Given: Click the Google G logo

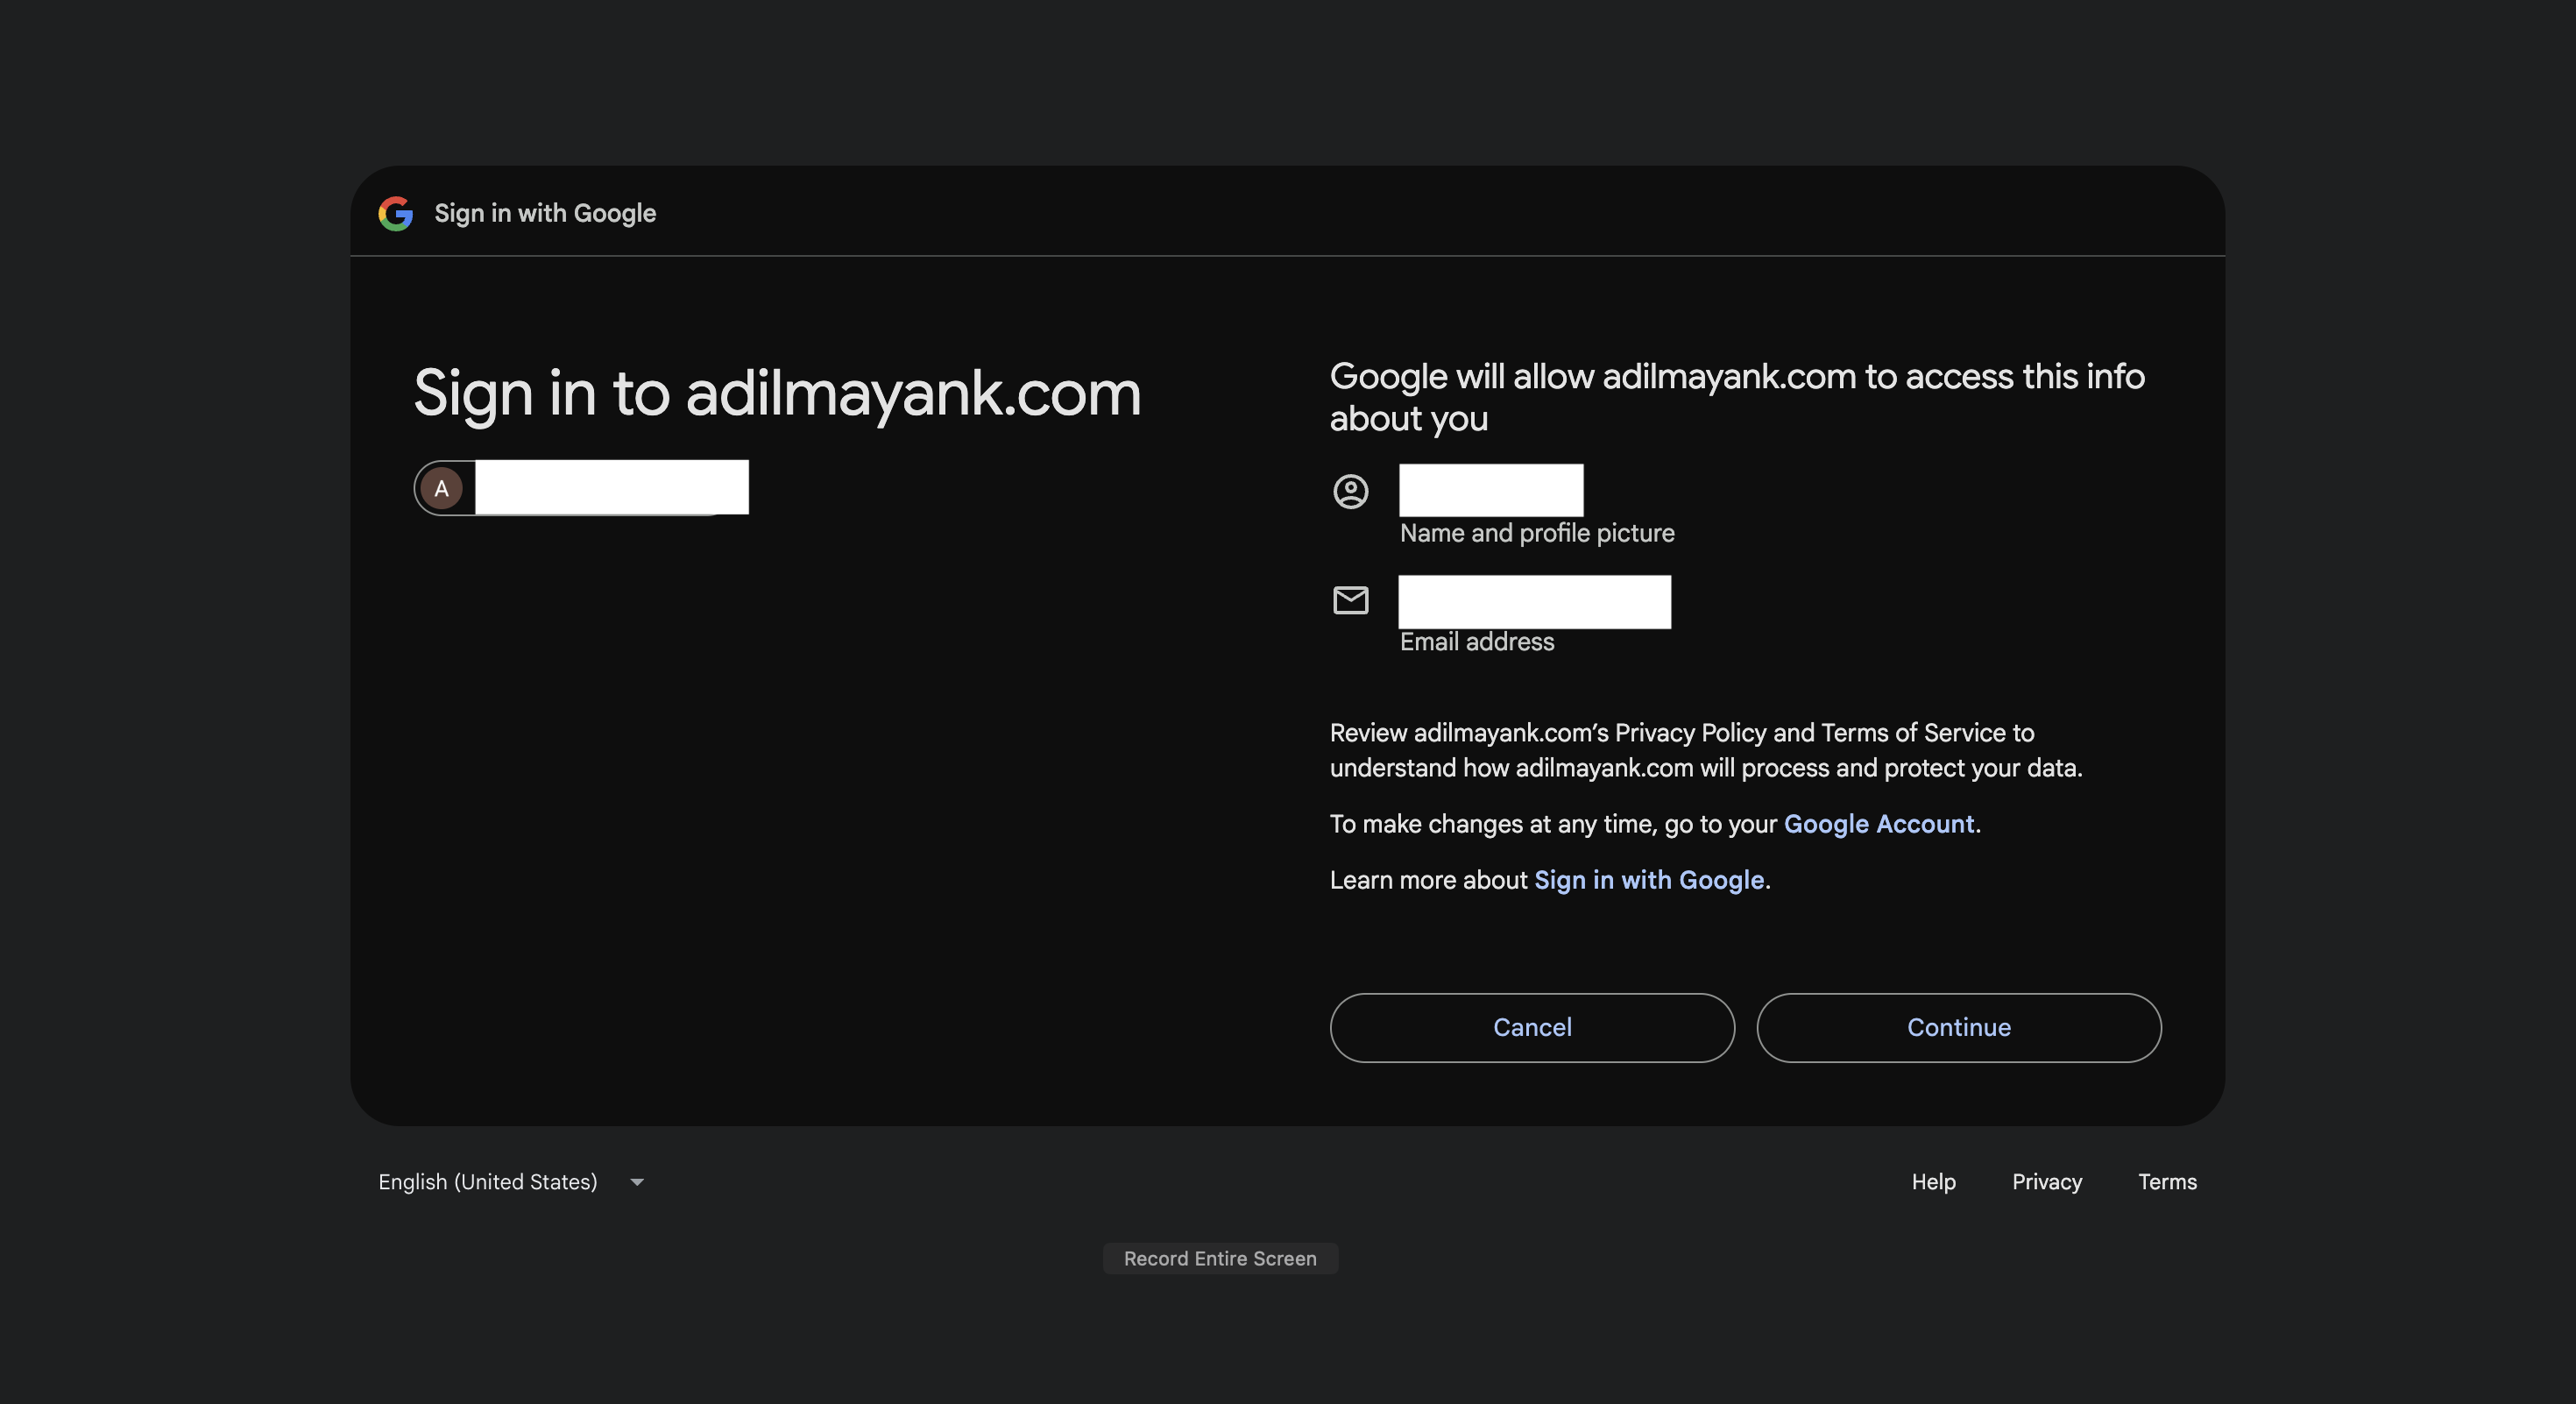Looking at the screenshot, I should coord(396,213).
